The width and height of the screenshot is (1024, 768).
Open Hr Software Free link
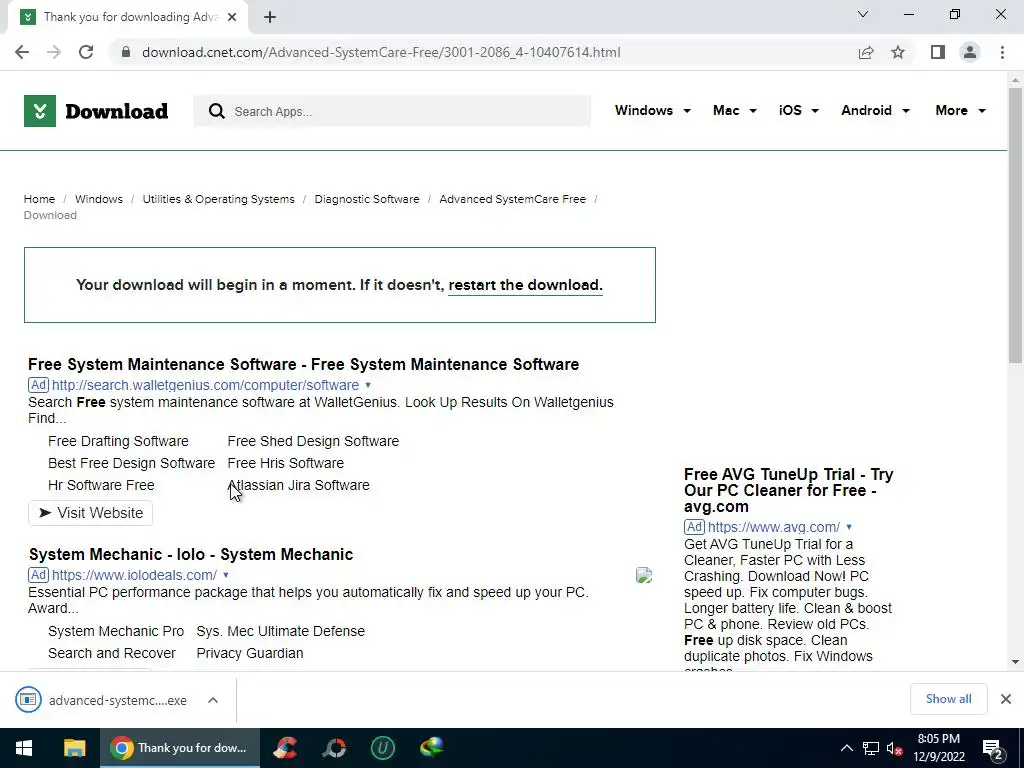(x=101, y=485)
